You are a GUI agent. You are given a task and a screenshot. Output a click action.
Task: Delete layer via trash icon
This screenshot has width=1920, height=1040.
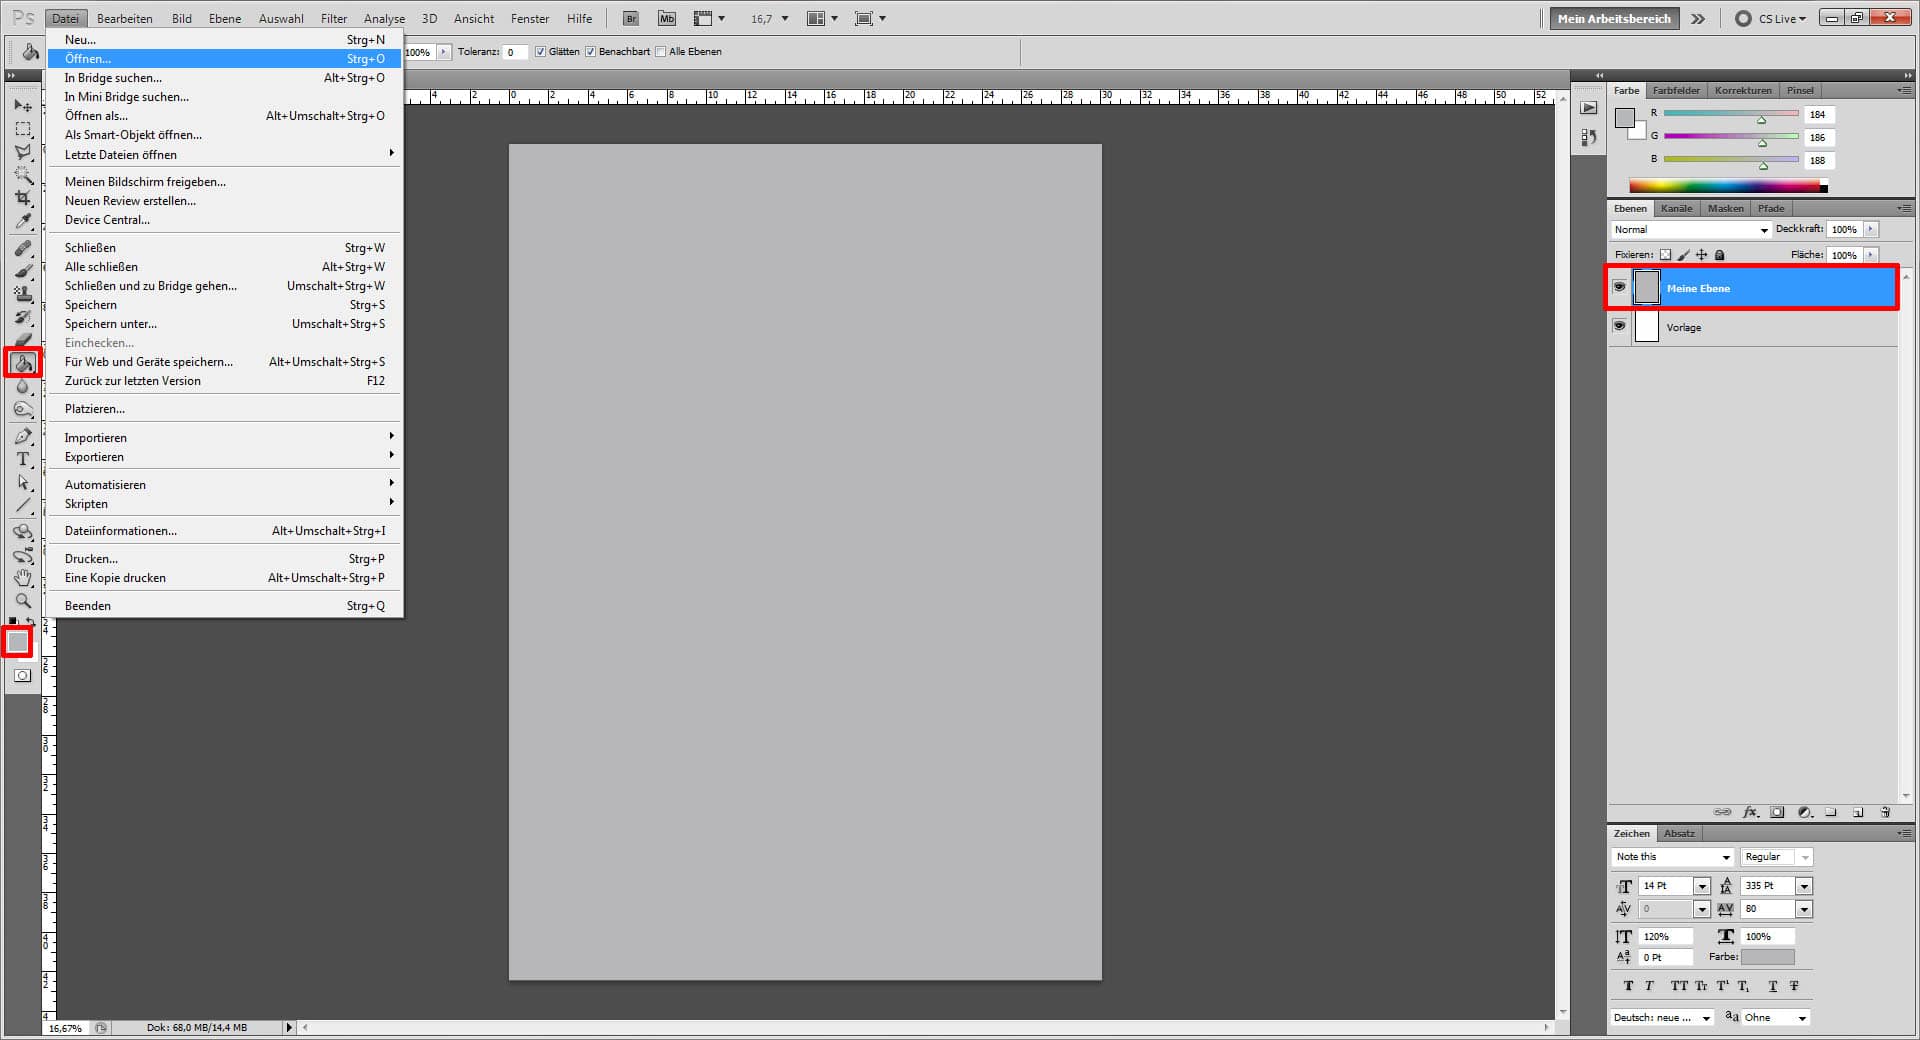tap(1885, 812)
